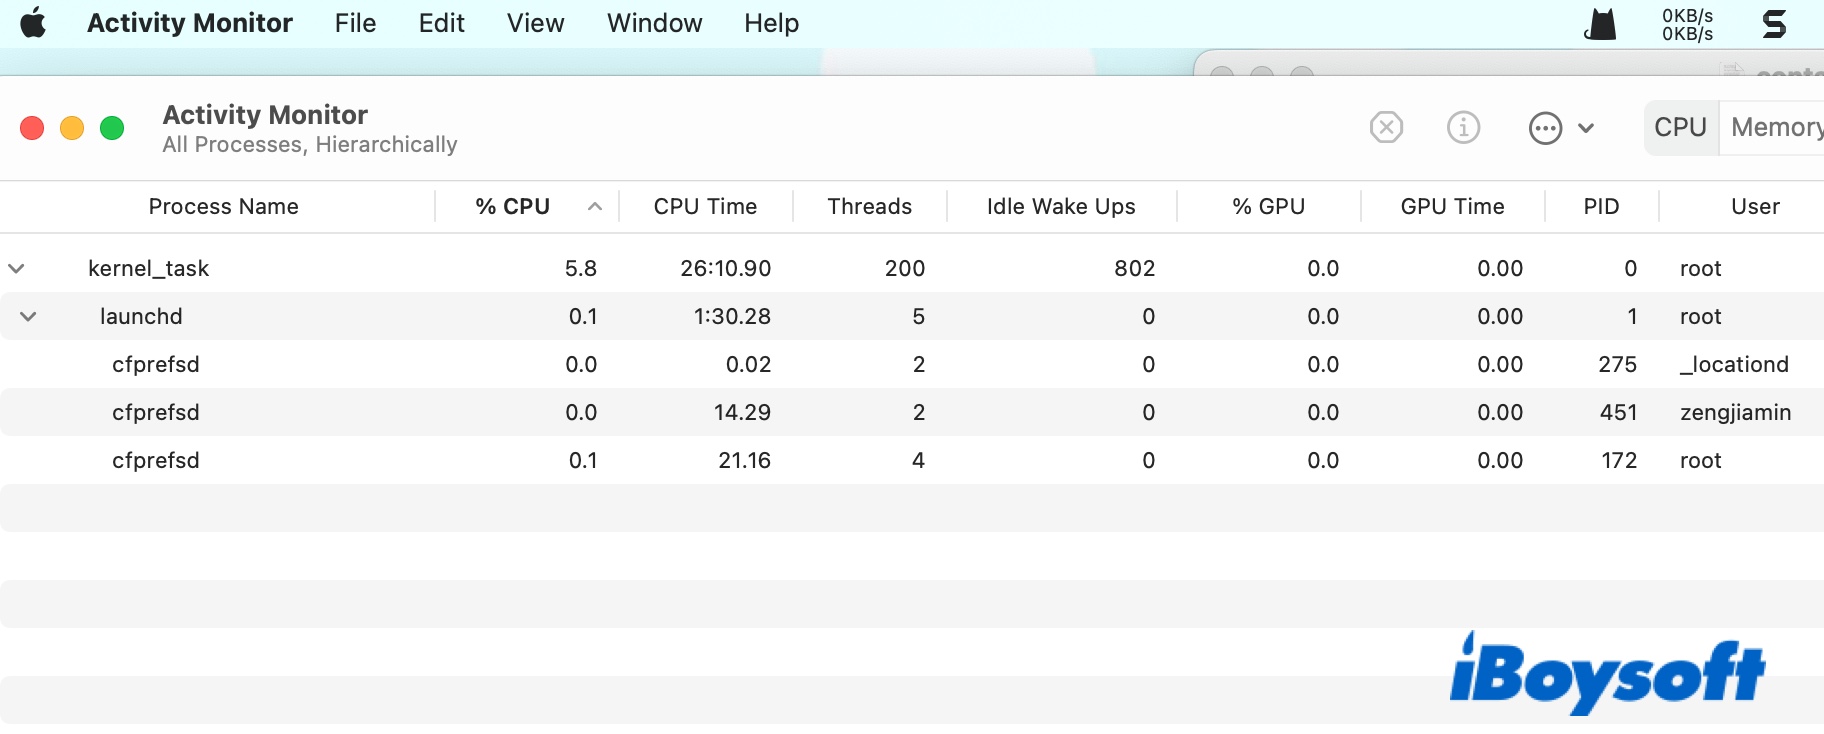Open the View menu
The height and width of the screenshot is (734, 1824).
(x=535, y=23)
